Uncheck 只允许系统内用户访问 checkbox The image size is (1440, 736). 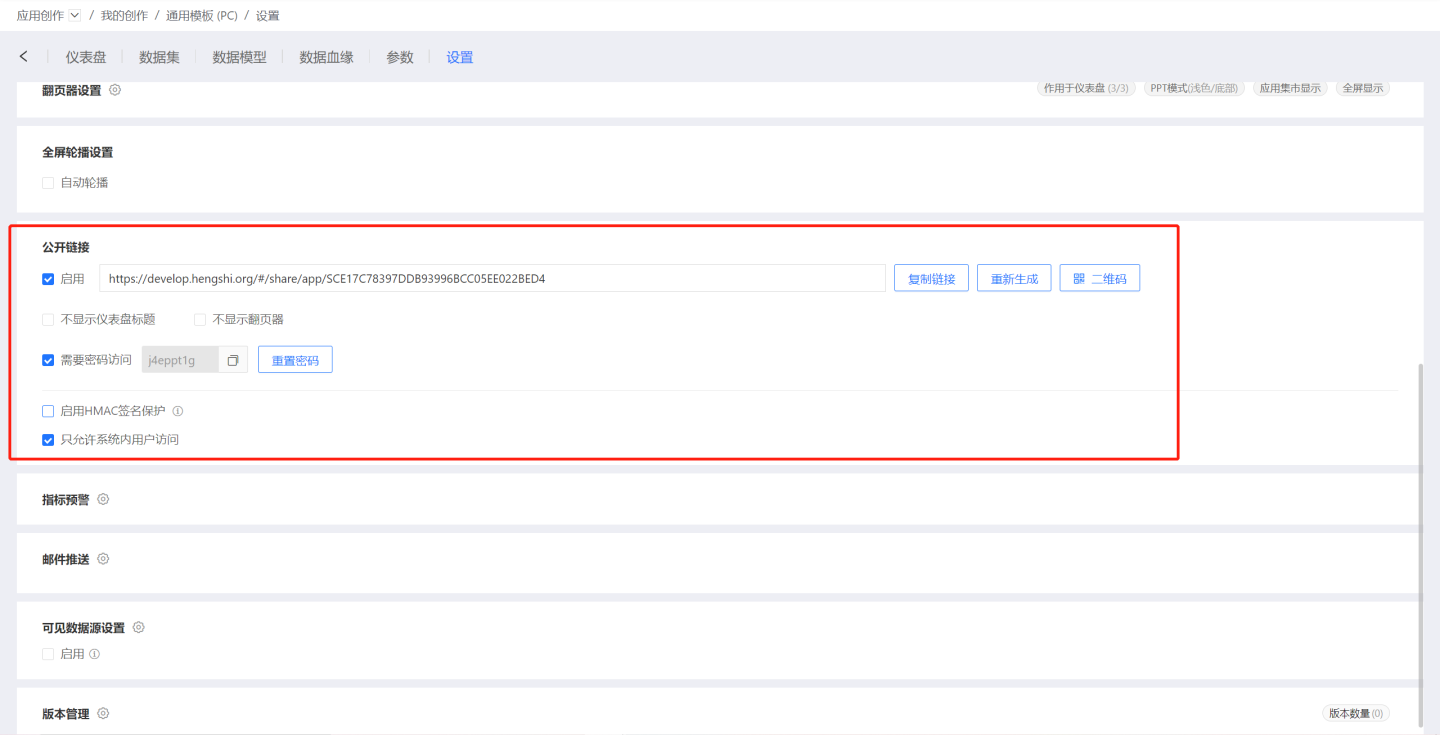tap(48, 439)
